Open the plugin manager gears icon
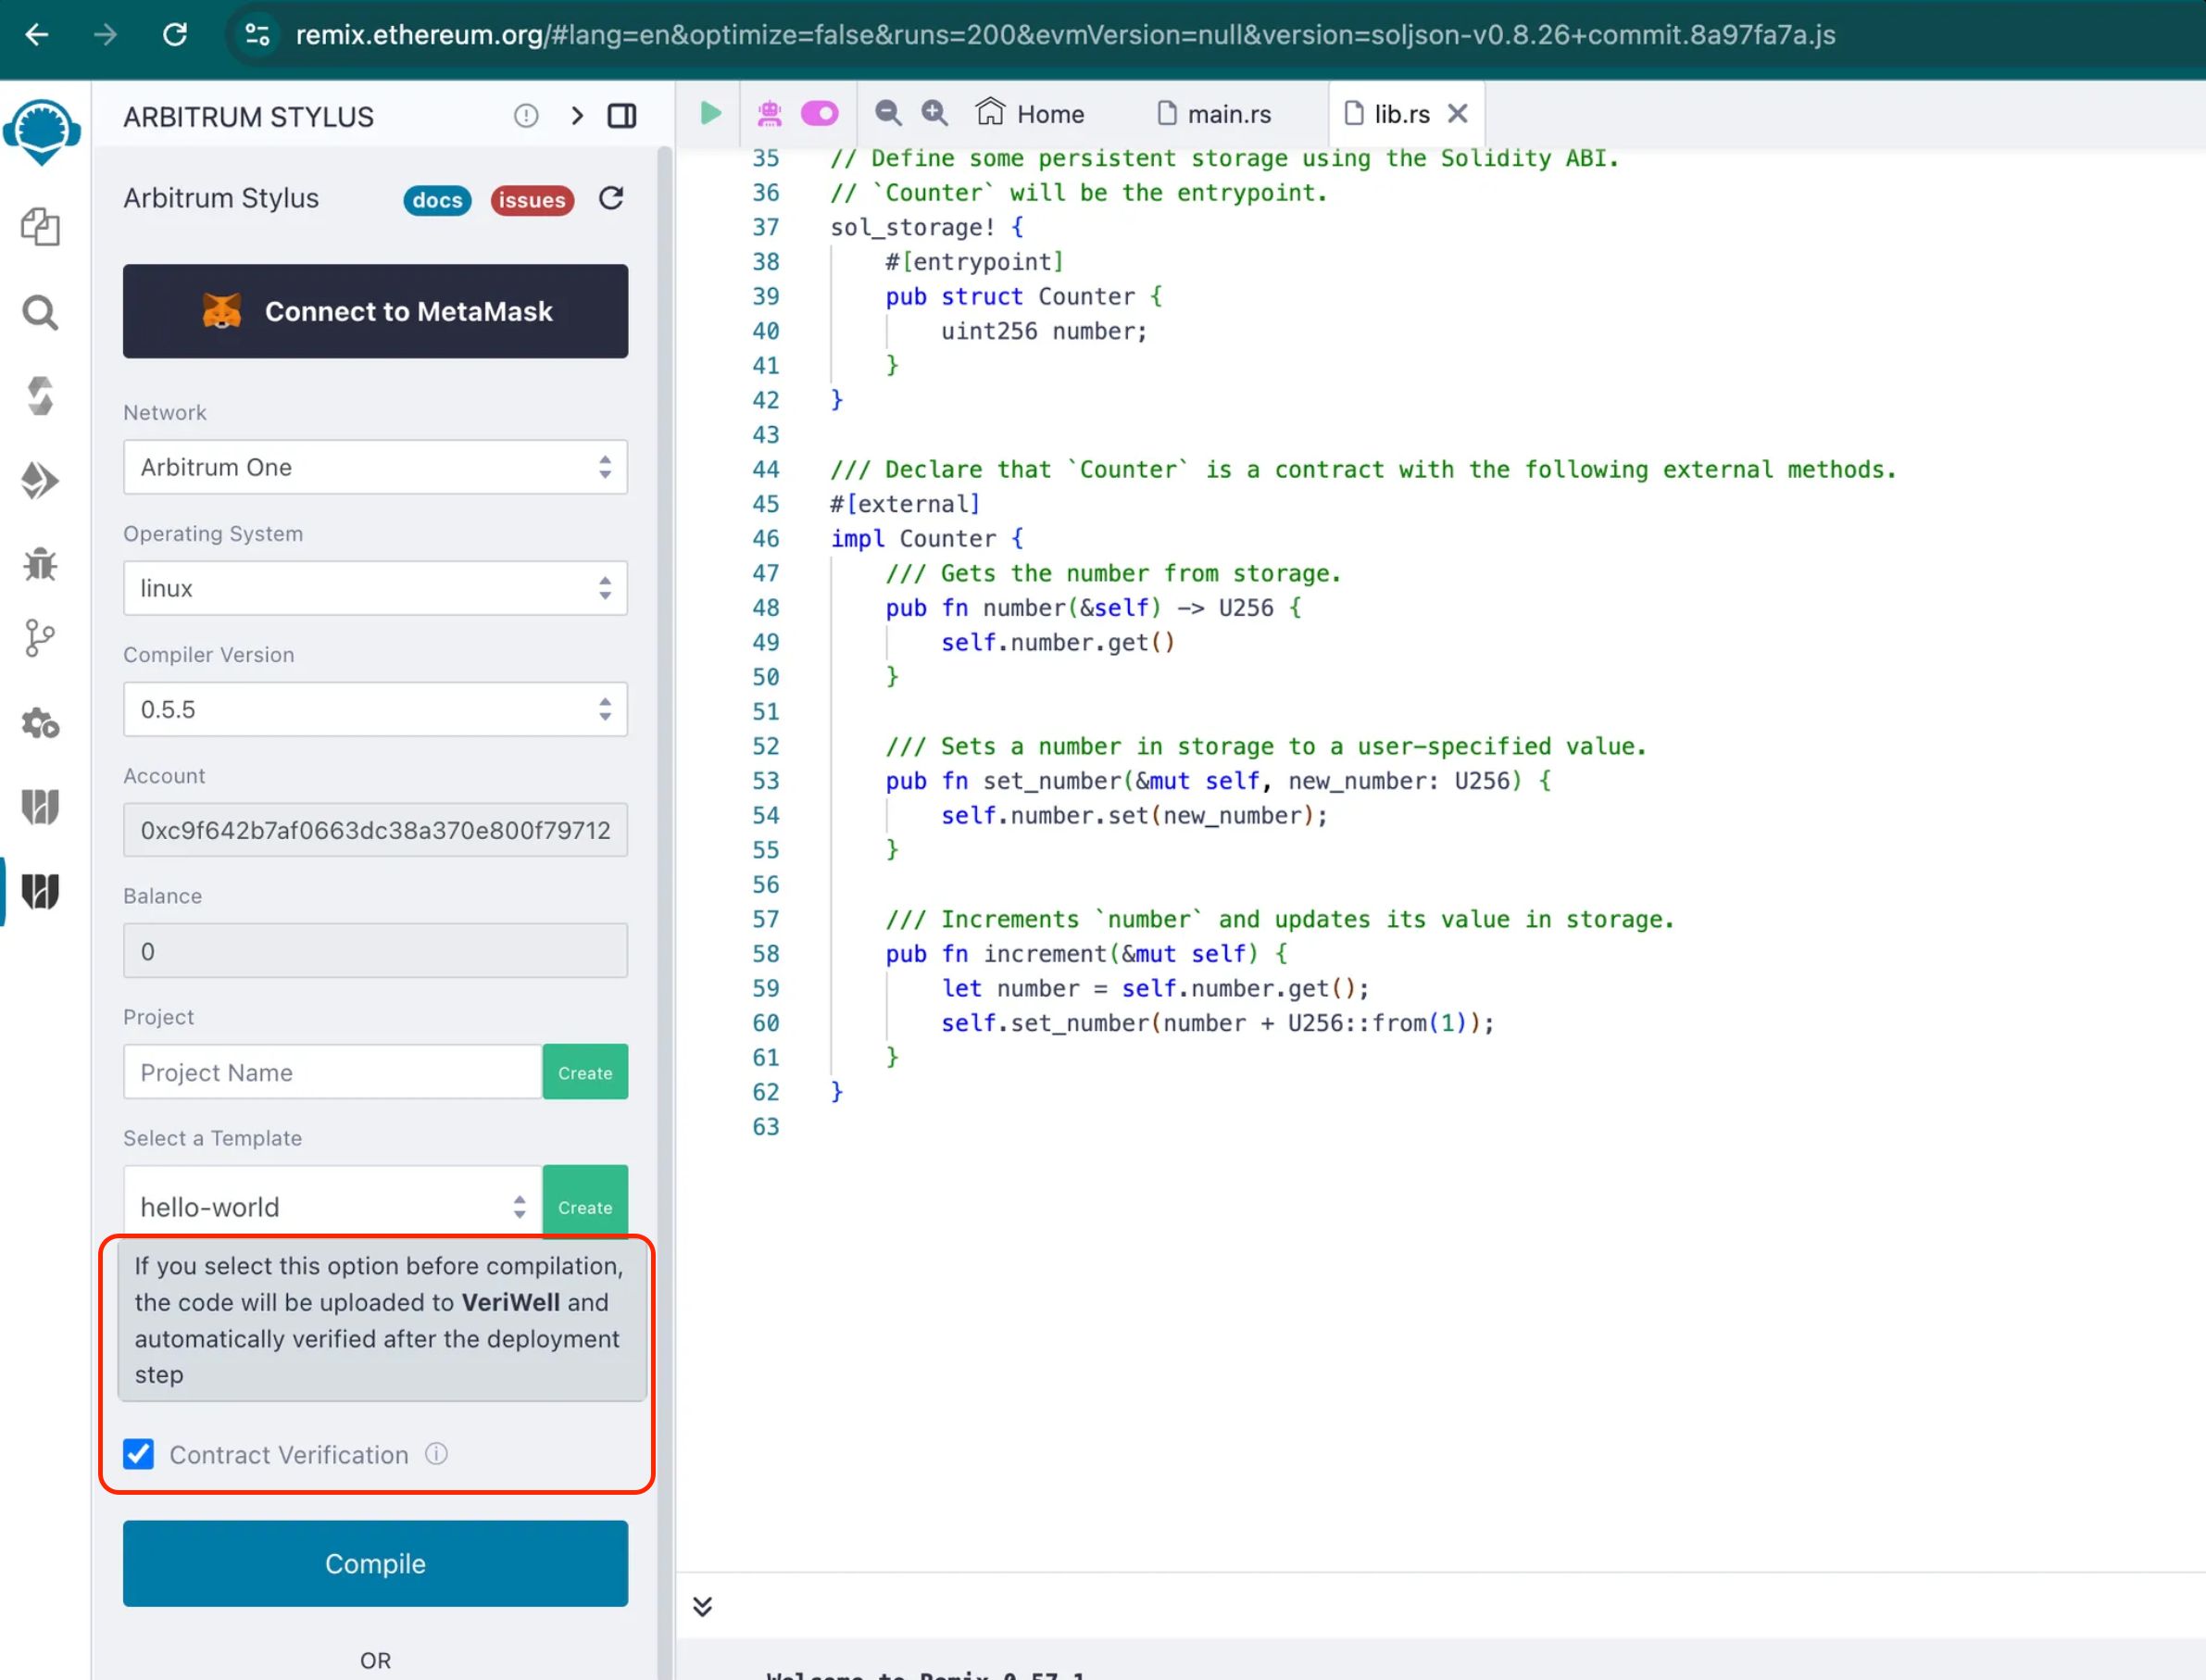The height and width of the screenshot is (1680, 2206). (x=40, y=723)
